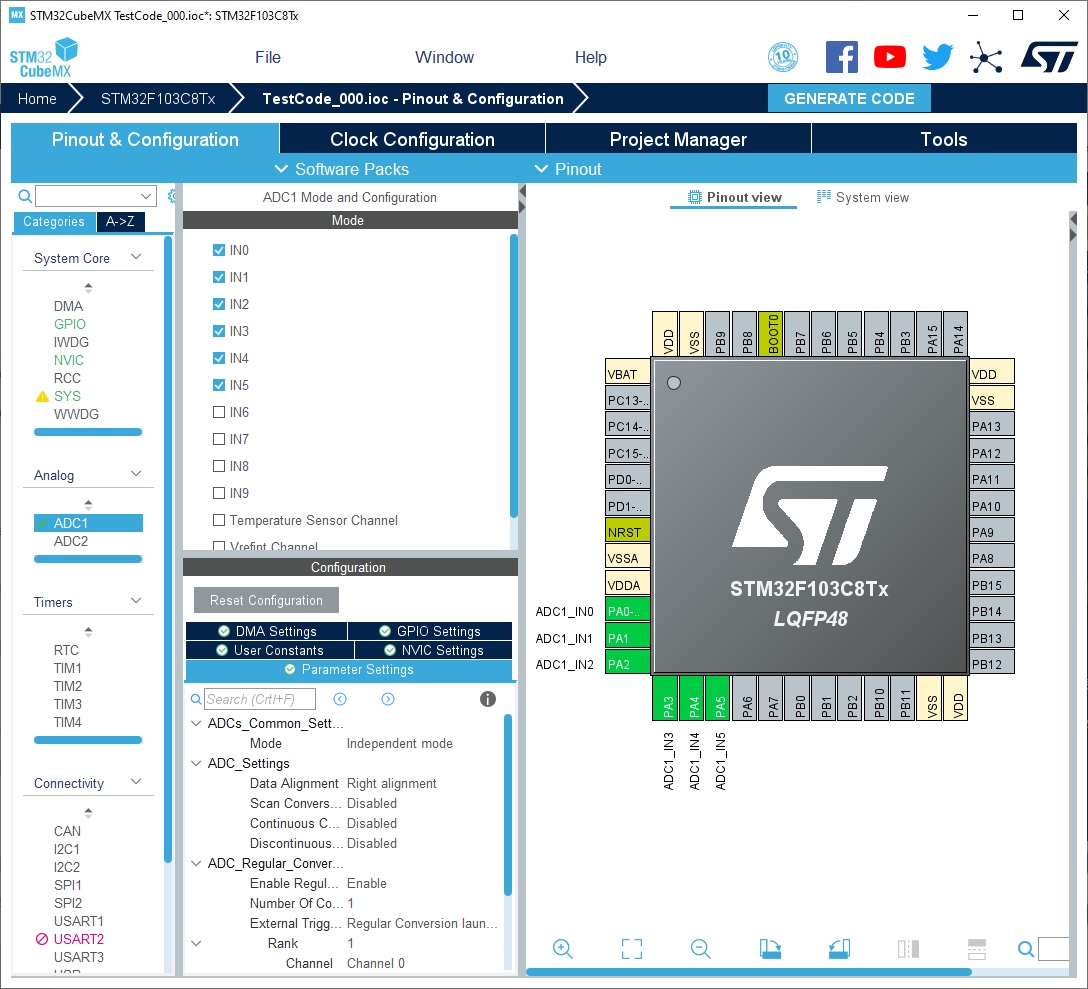1088x989 pixels.
Task: Go to previous parameter search result
Action: point(339,699)
